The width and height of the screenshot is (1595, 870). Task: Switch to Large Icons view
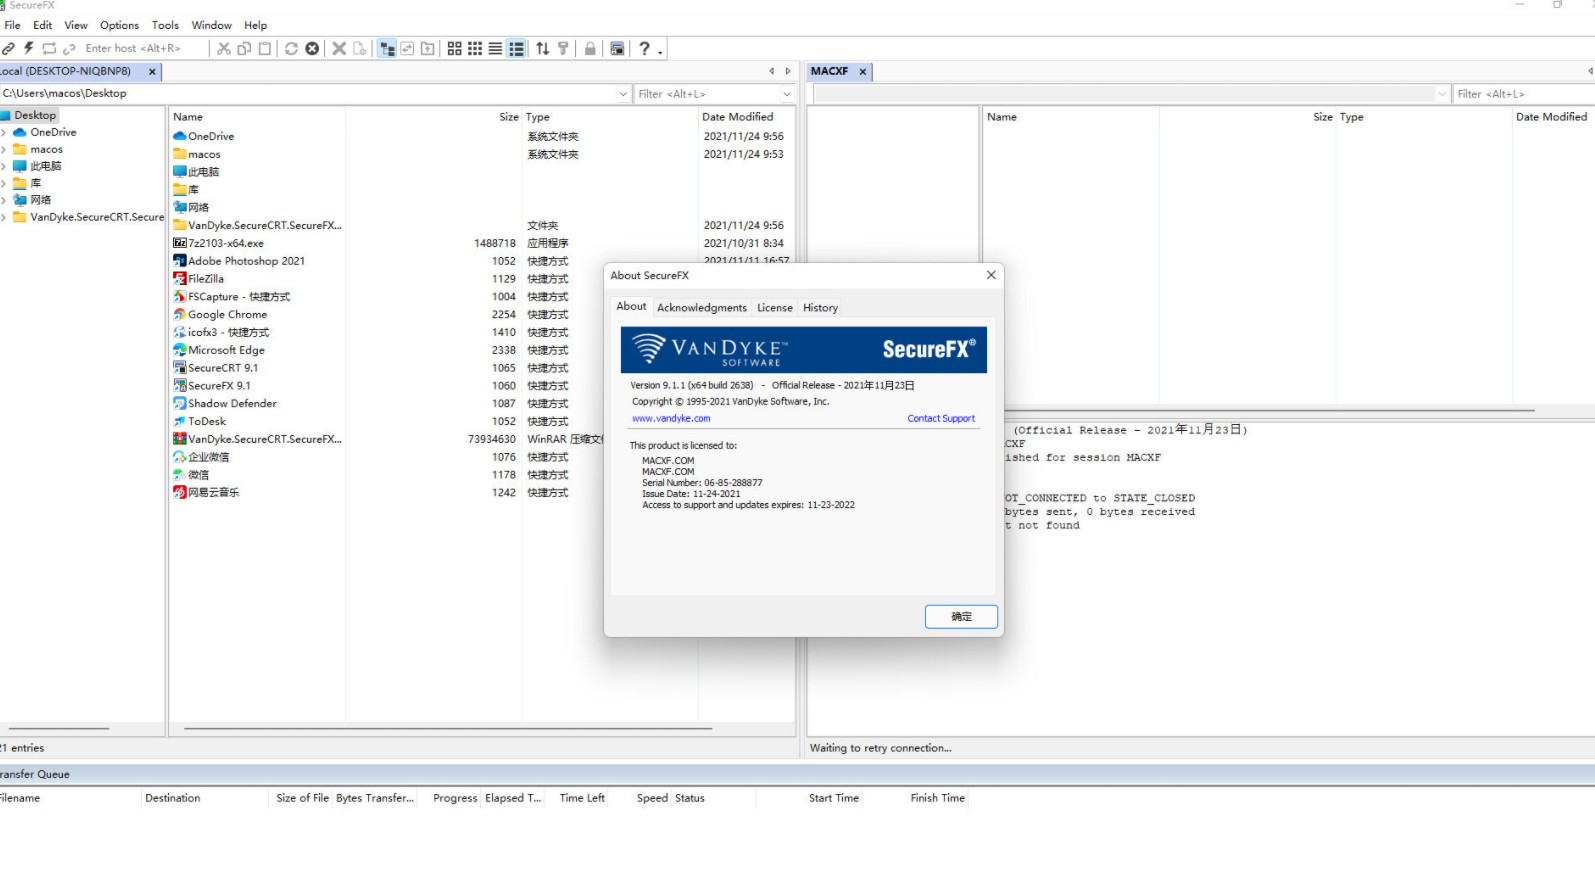click(x=454, y=48)
